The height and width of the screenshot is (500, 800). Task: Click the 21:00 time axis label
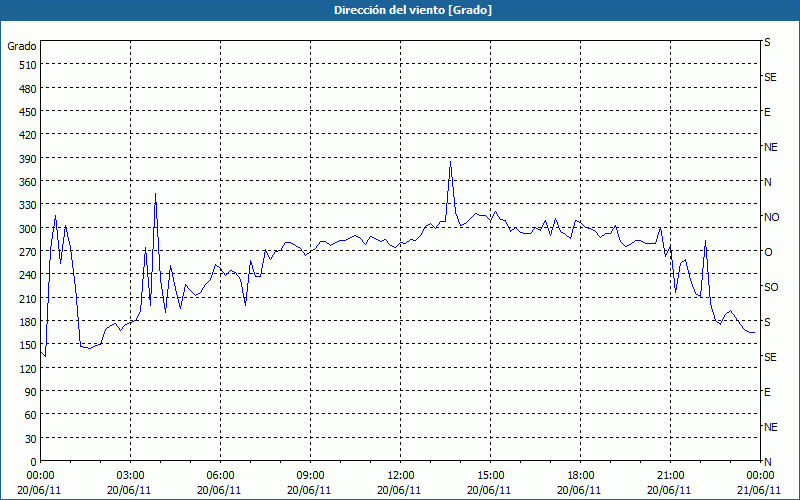click(670, 476)
